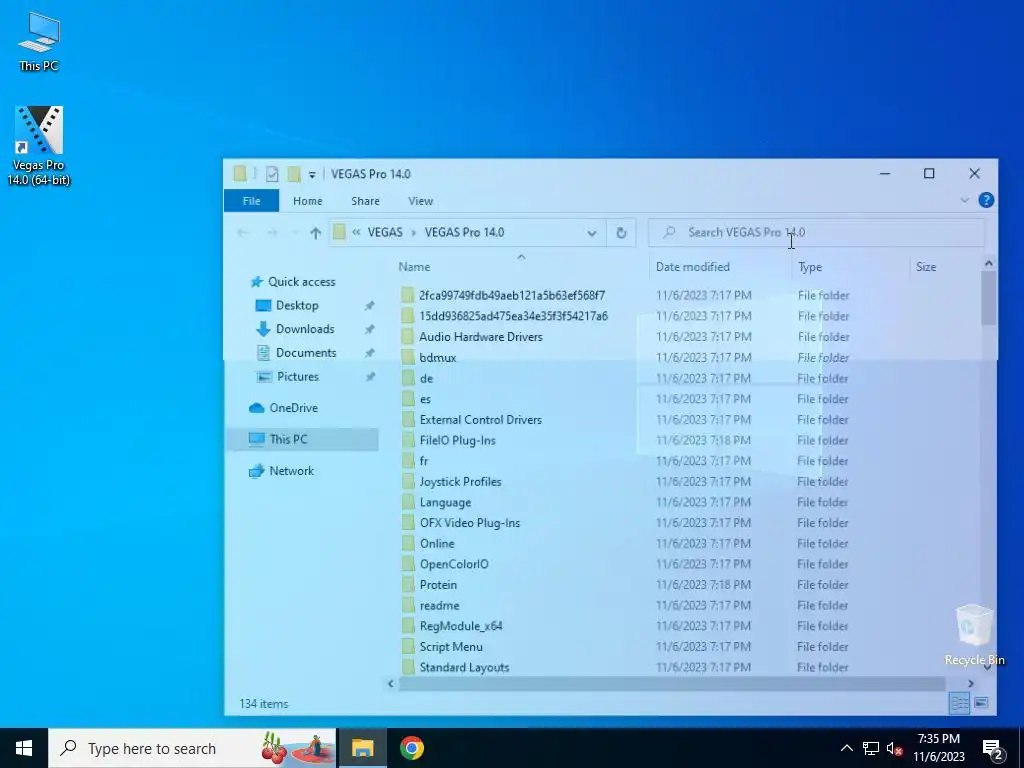Open the Action Center notifications icon
This screenshot has height=768, width=1024.
pos(992,748)
